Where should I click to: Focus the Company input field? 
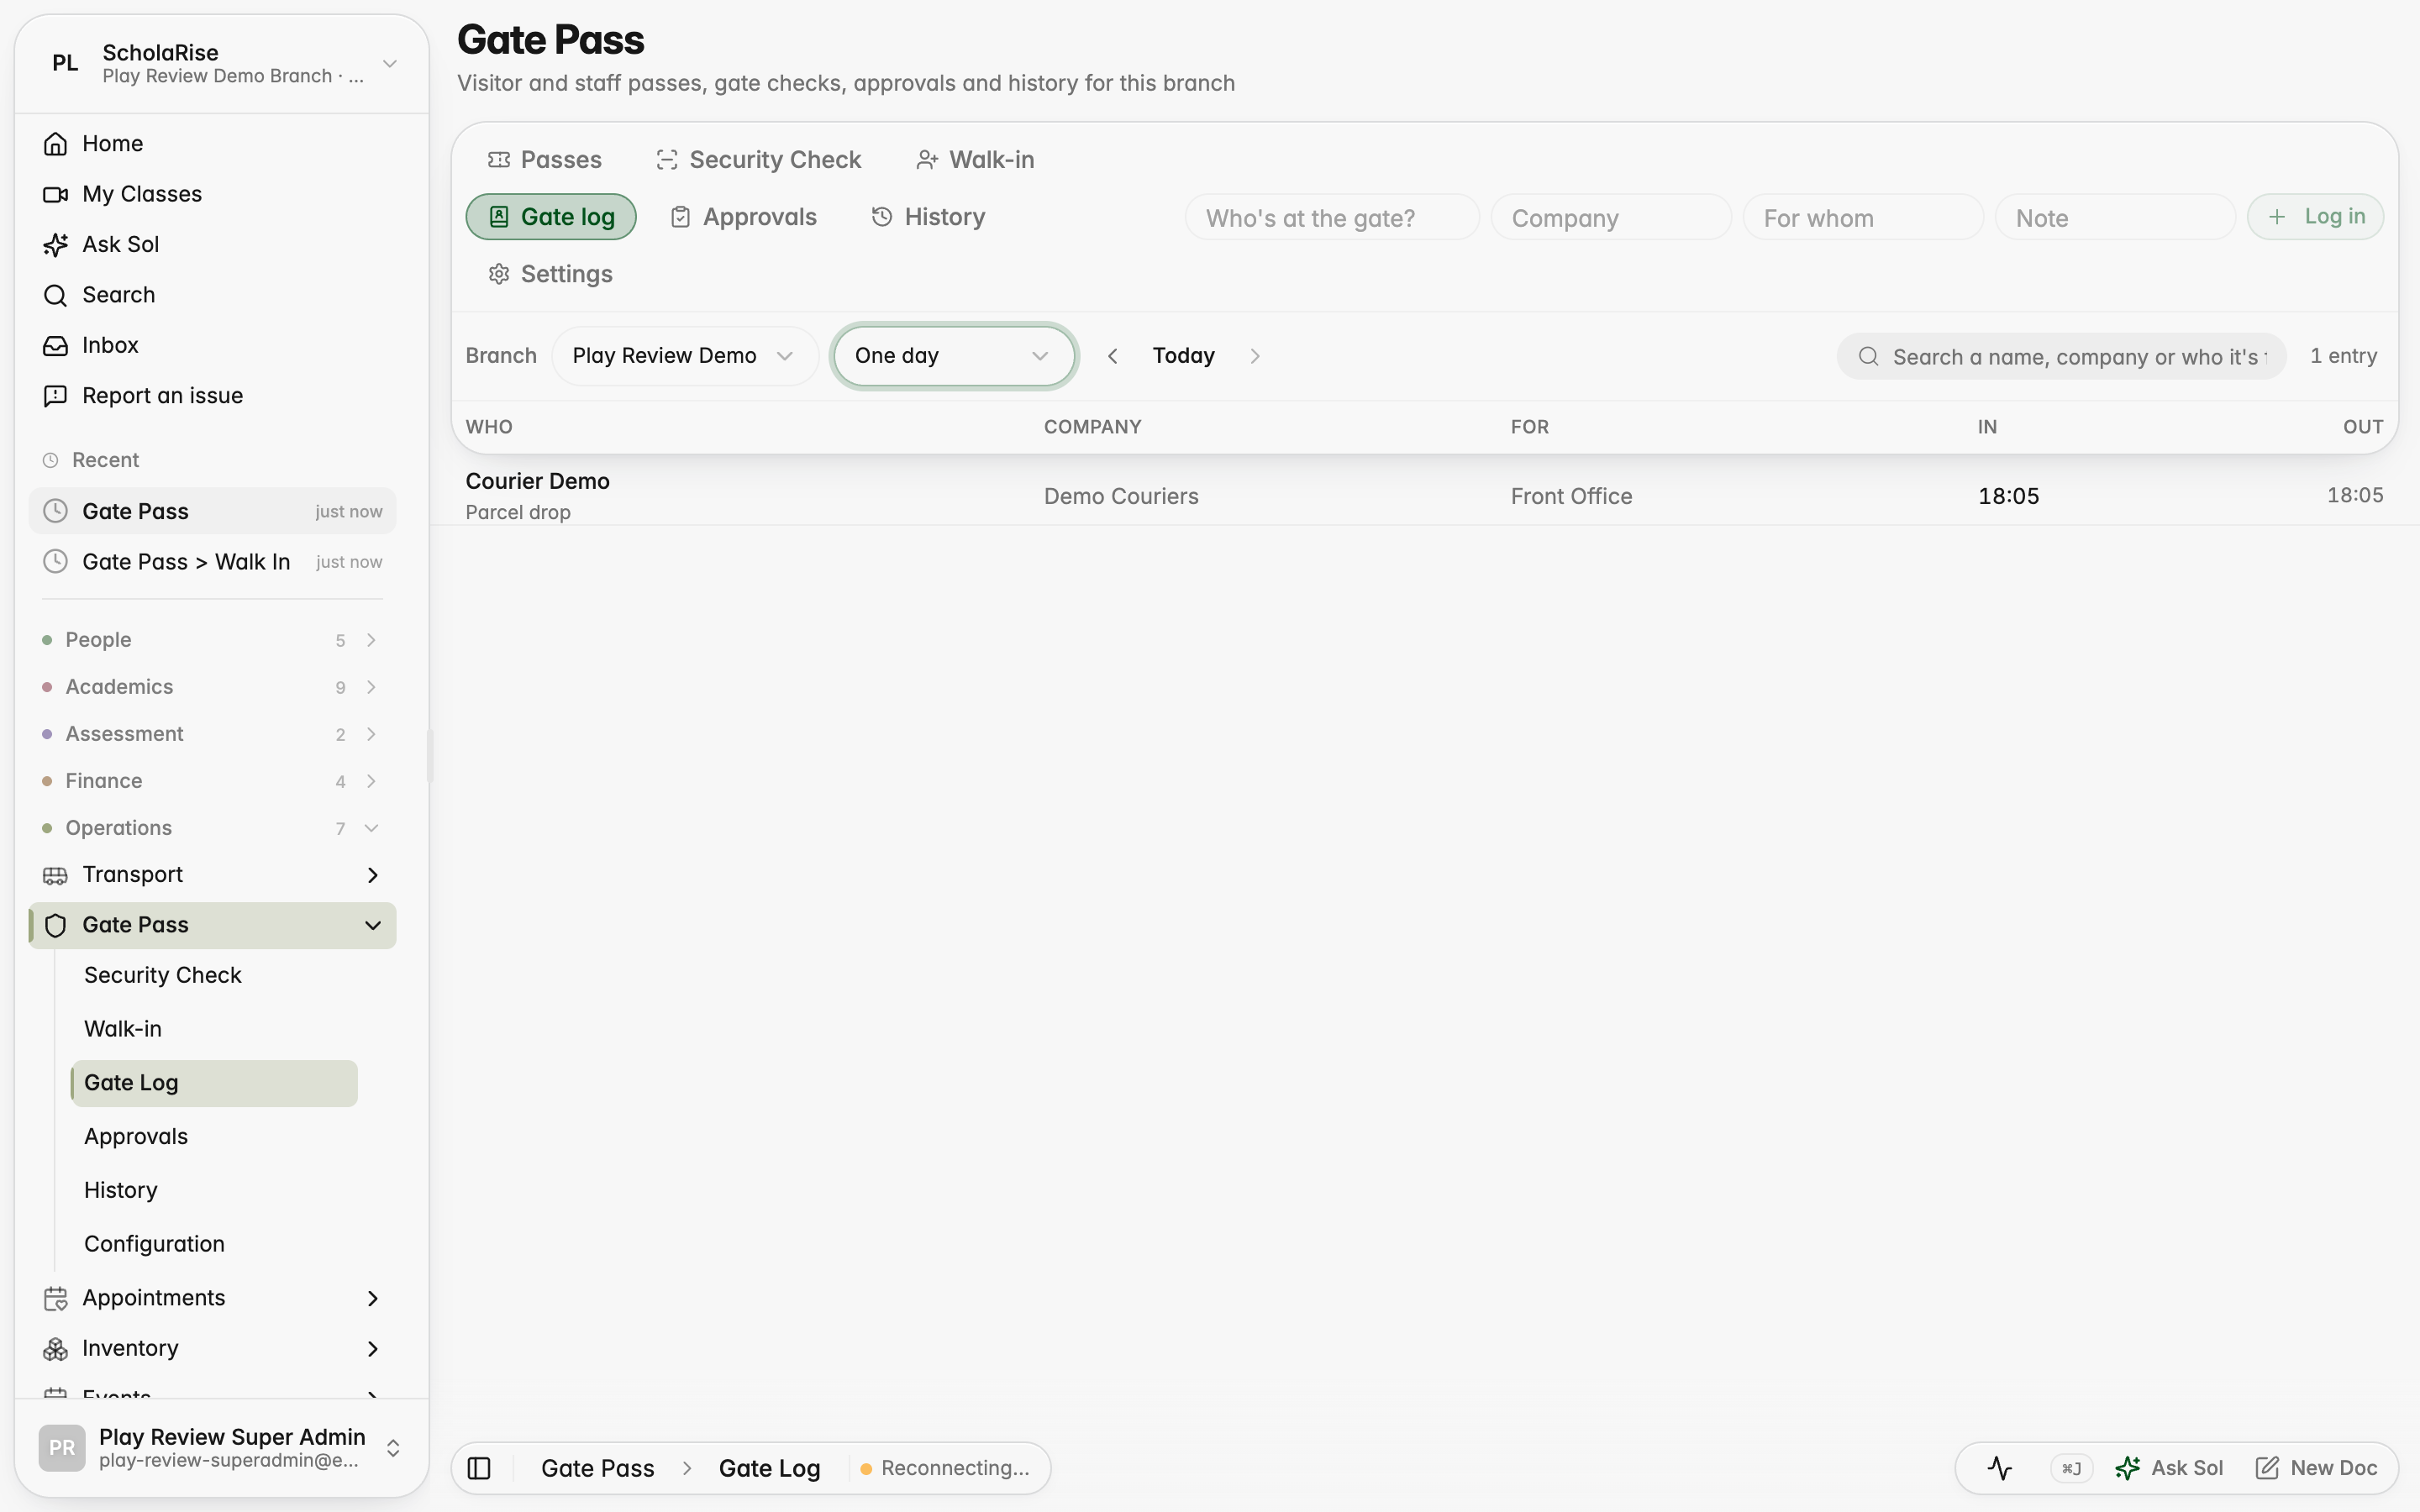point(1611,217)
